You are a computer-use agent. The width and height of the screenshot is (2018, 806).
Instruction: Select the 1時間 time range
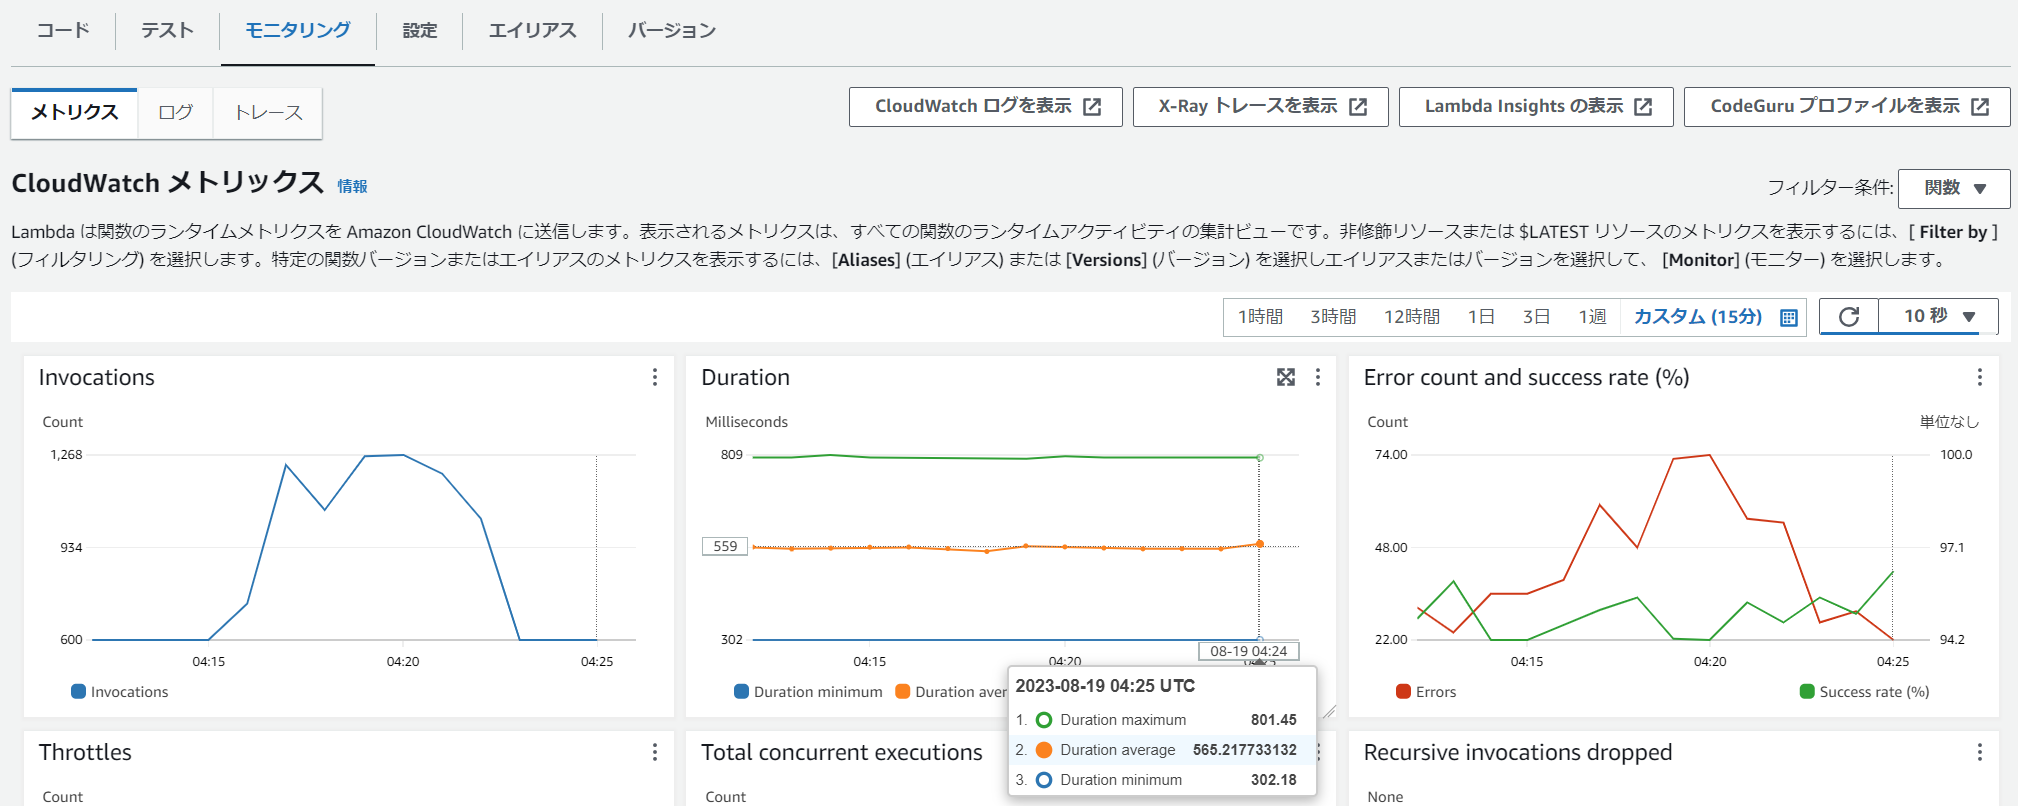pyautogui.click(x=1260, y=317)
